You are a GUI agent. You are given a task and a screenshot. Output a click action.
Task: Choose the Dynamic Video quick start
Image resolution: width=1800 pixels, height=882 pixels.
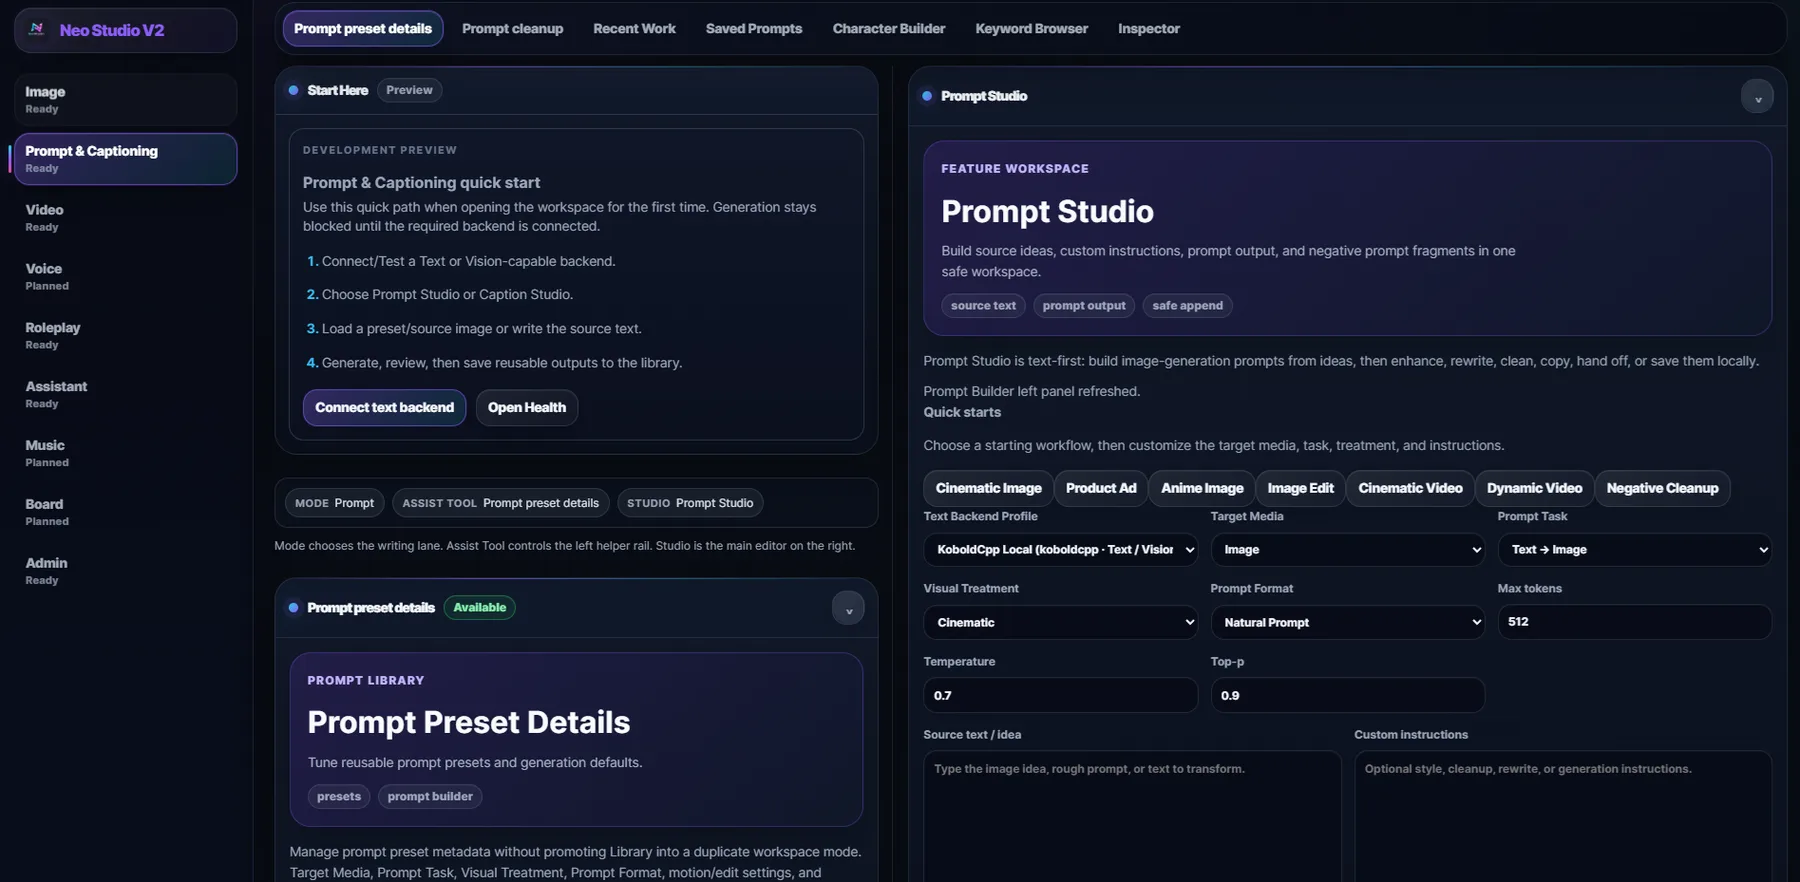[1534, 488]
